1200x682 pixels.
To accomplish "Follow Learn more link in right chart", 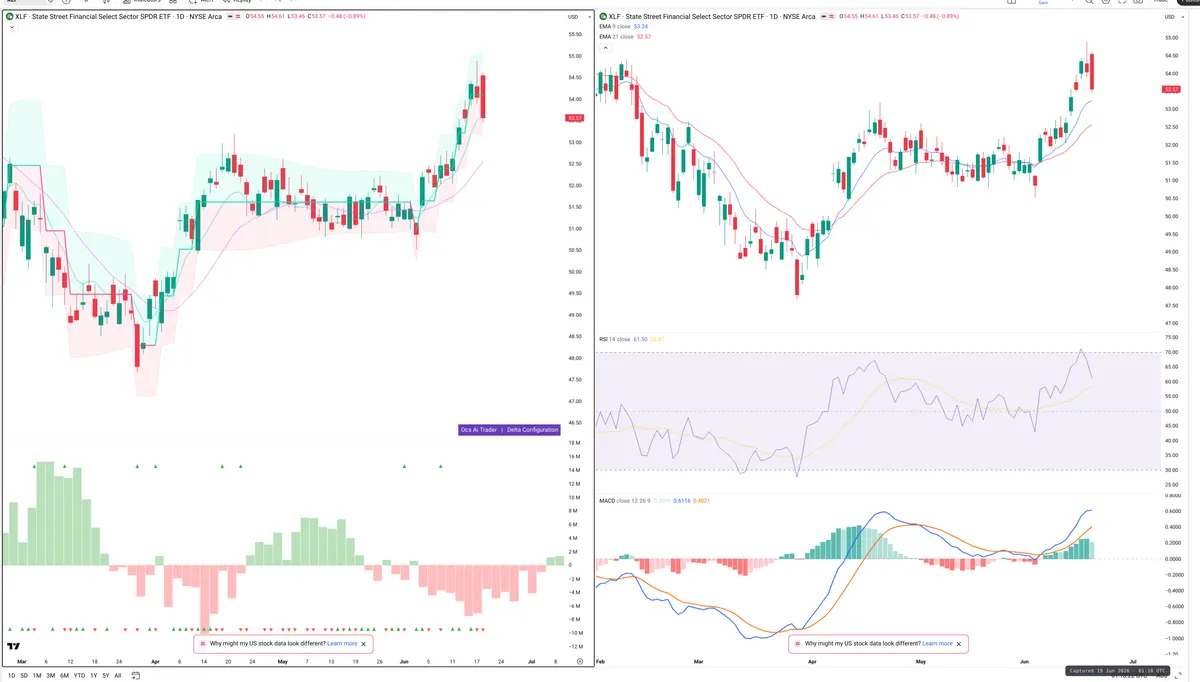I will point(937,644).
